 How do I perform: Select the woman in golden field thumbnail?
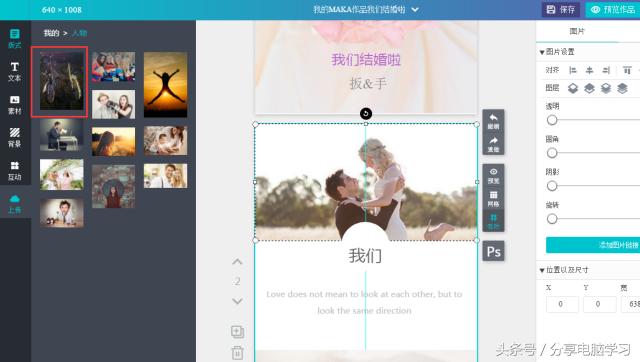(x=113, y=142)
